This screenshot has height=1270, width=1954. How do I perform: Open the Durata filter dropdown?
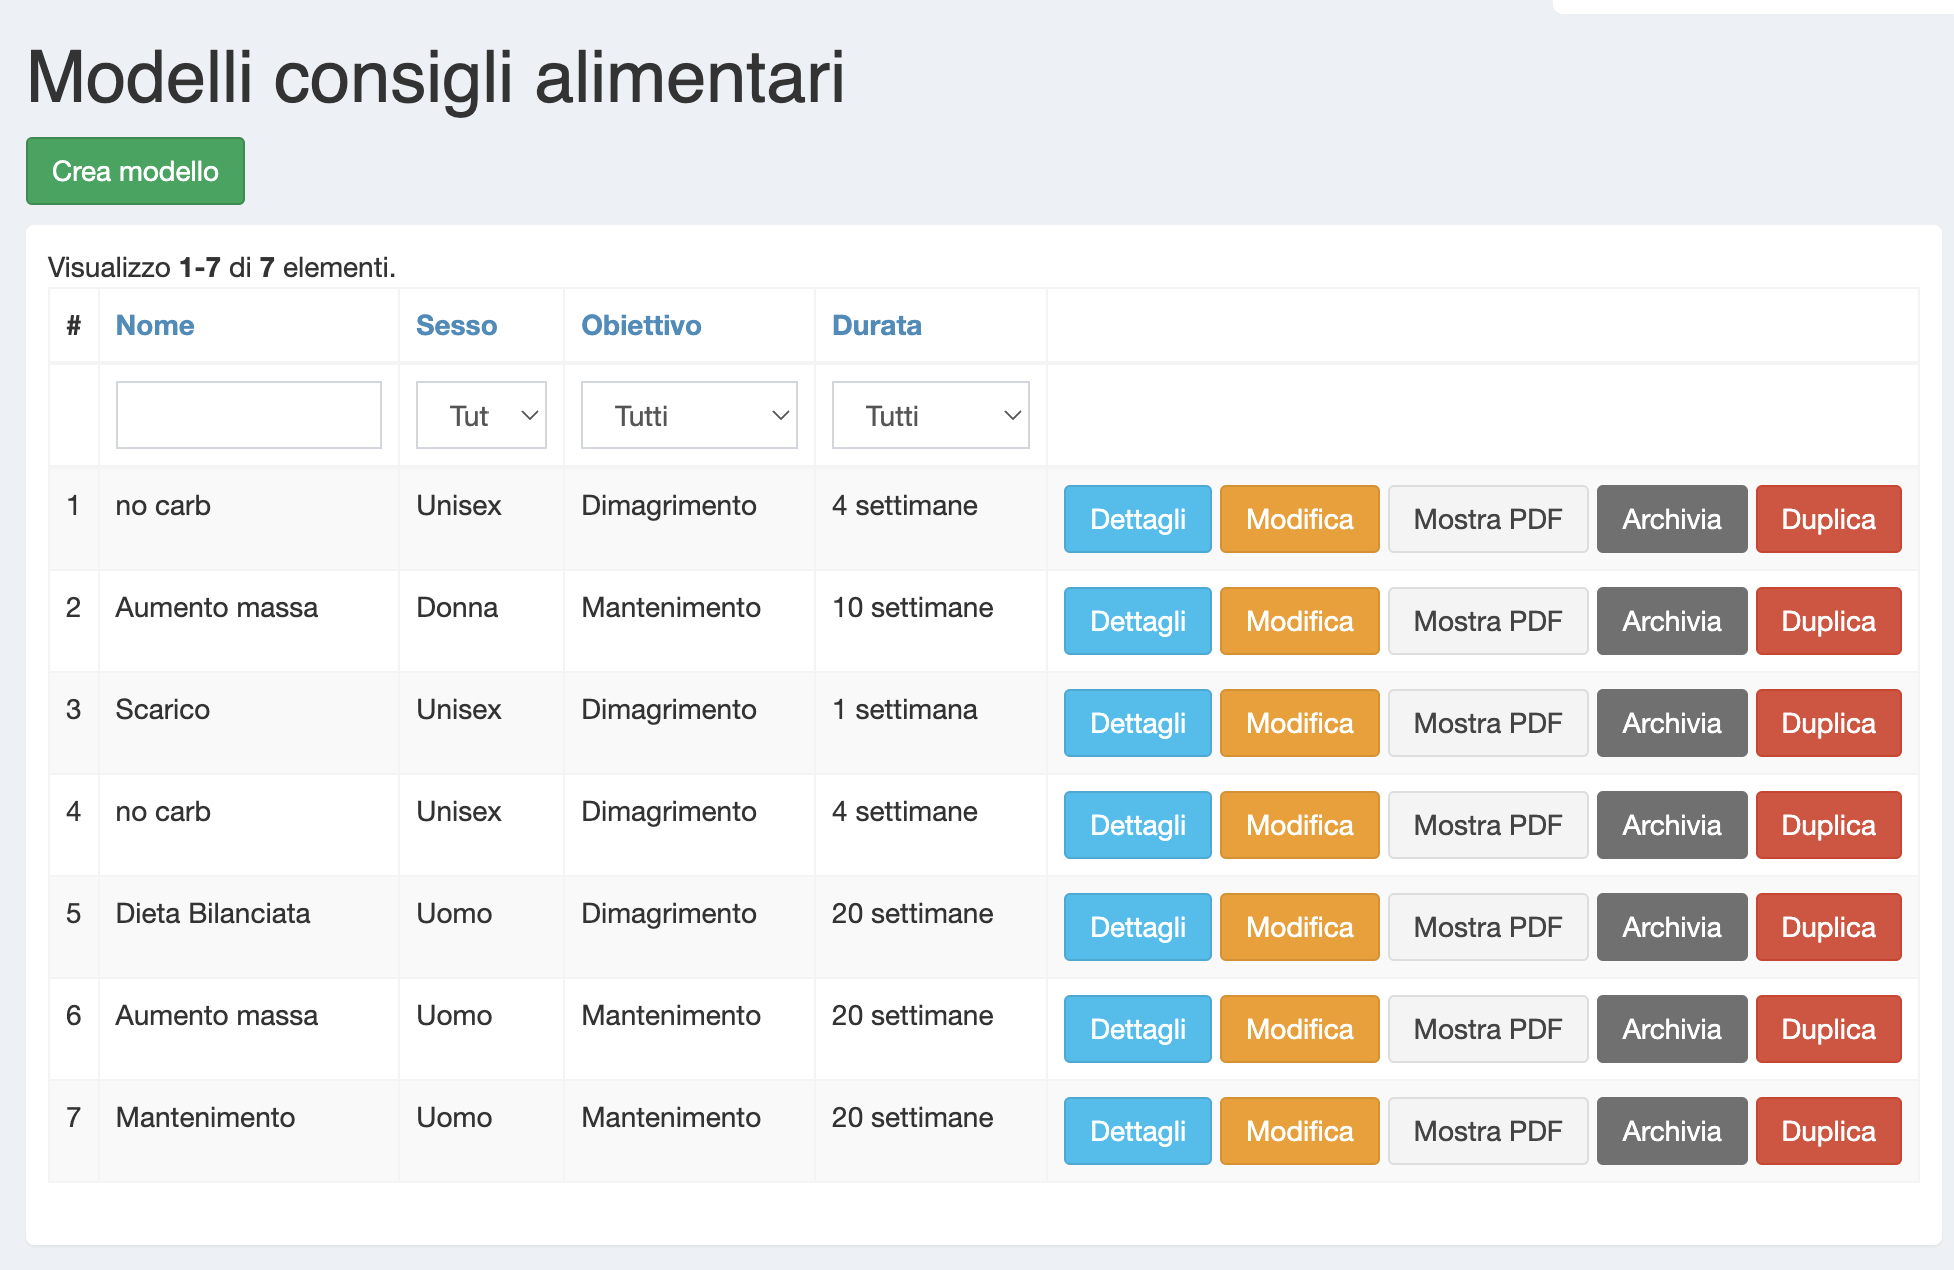tap(930, 414)
